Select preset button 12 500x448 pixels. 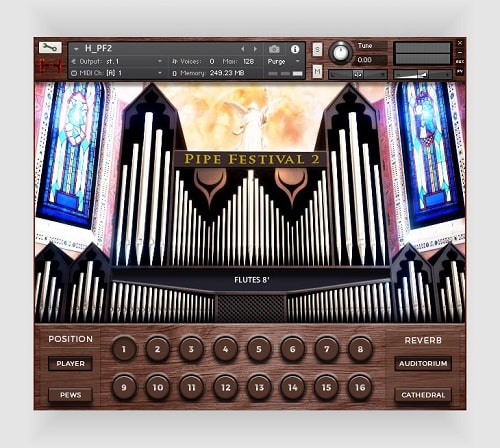point(225,387)
